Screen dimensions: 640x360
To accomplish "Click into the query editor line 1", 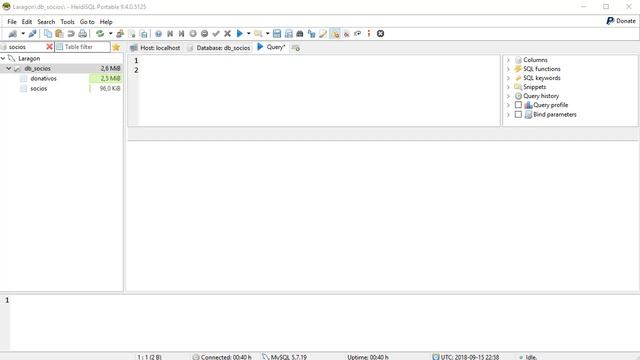I will pos(318,60).
